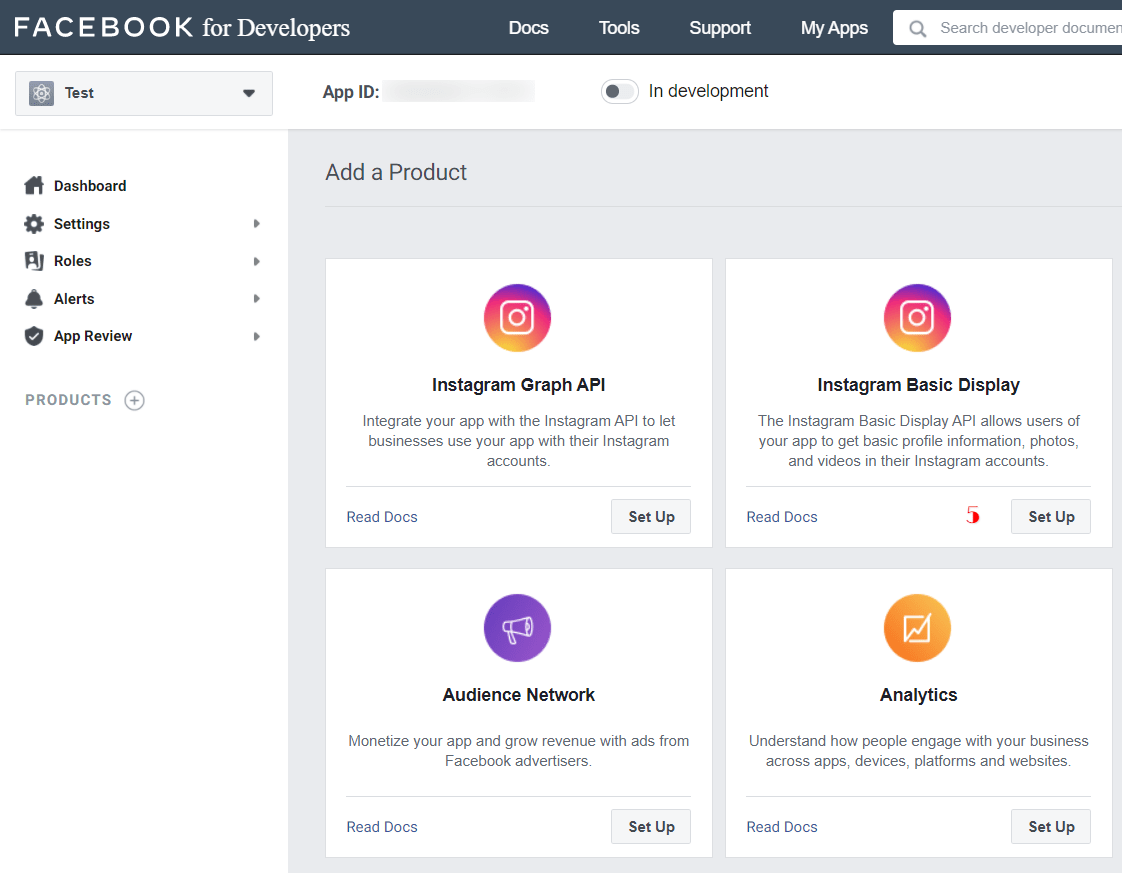Click the Instagram Graph API title

click(519, 385)
